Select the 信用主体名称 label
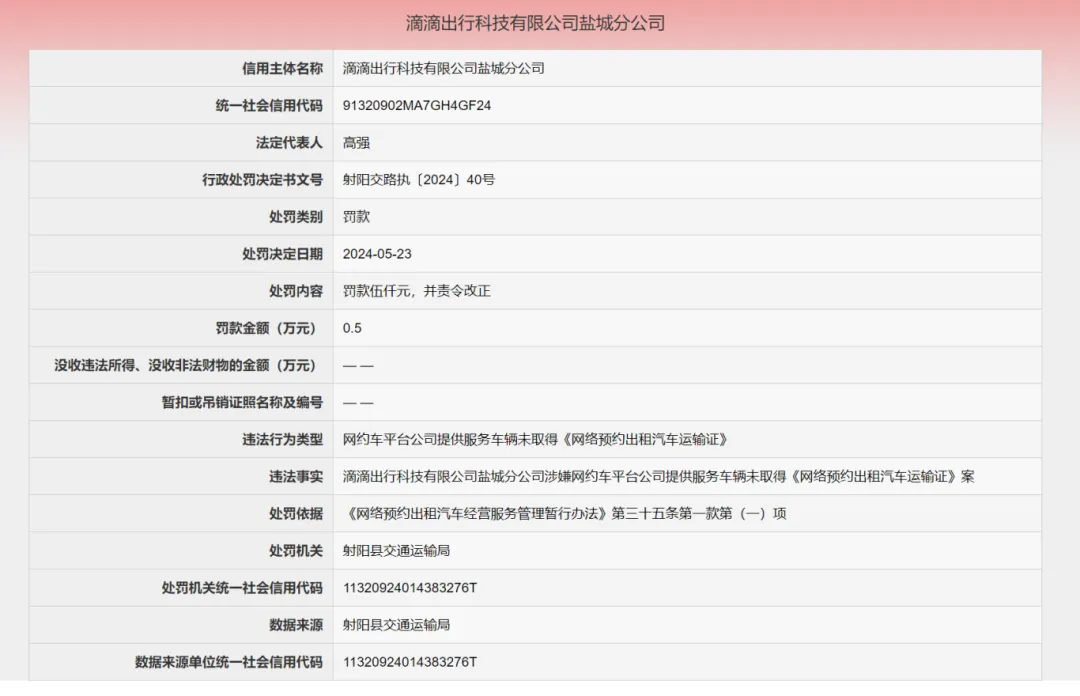 282,68
